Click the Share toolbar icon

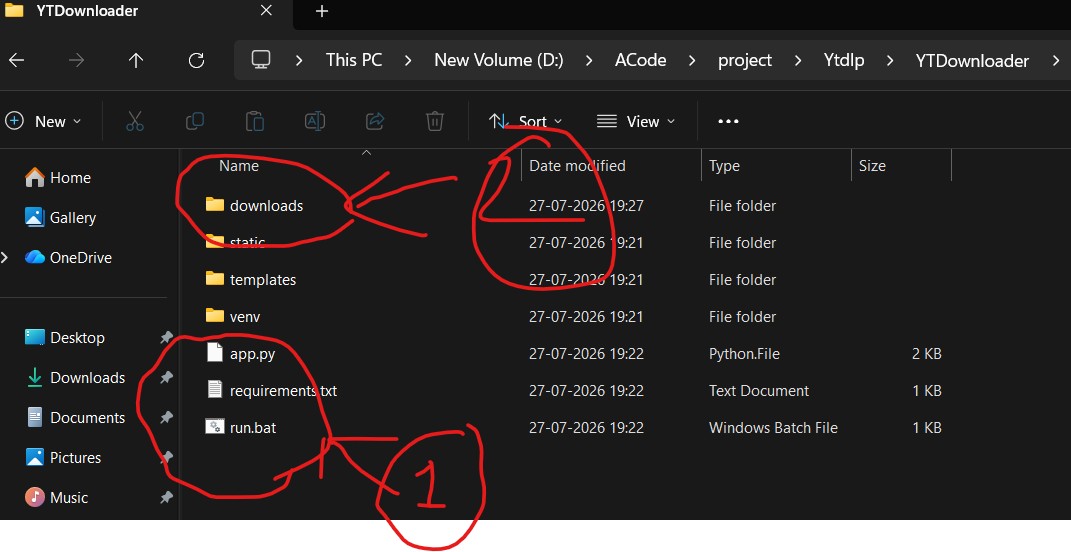tap(375, 121)
